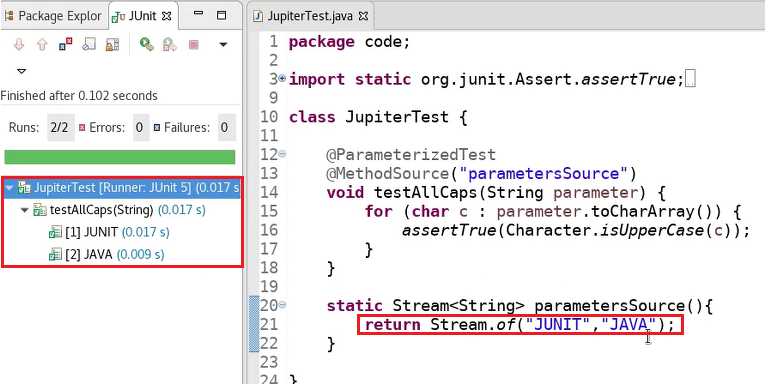The width and height of the screenshot is (766, 386).
Task: Collapse the JupiterTest runner tree node
Action: click(x=9, y=188)
